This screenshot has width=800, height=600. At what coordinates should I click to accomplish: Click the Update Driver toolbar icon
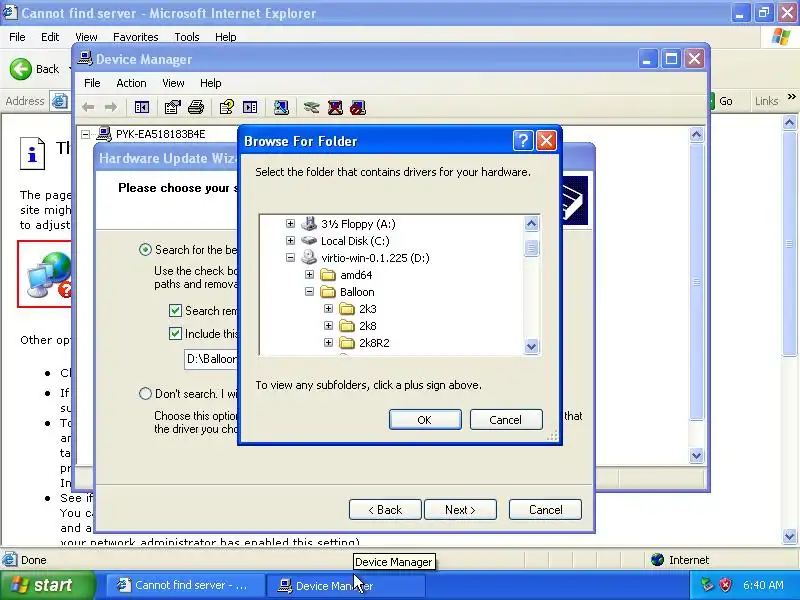tap(311, 107)
